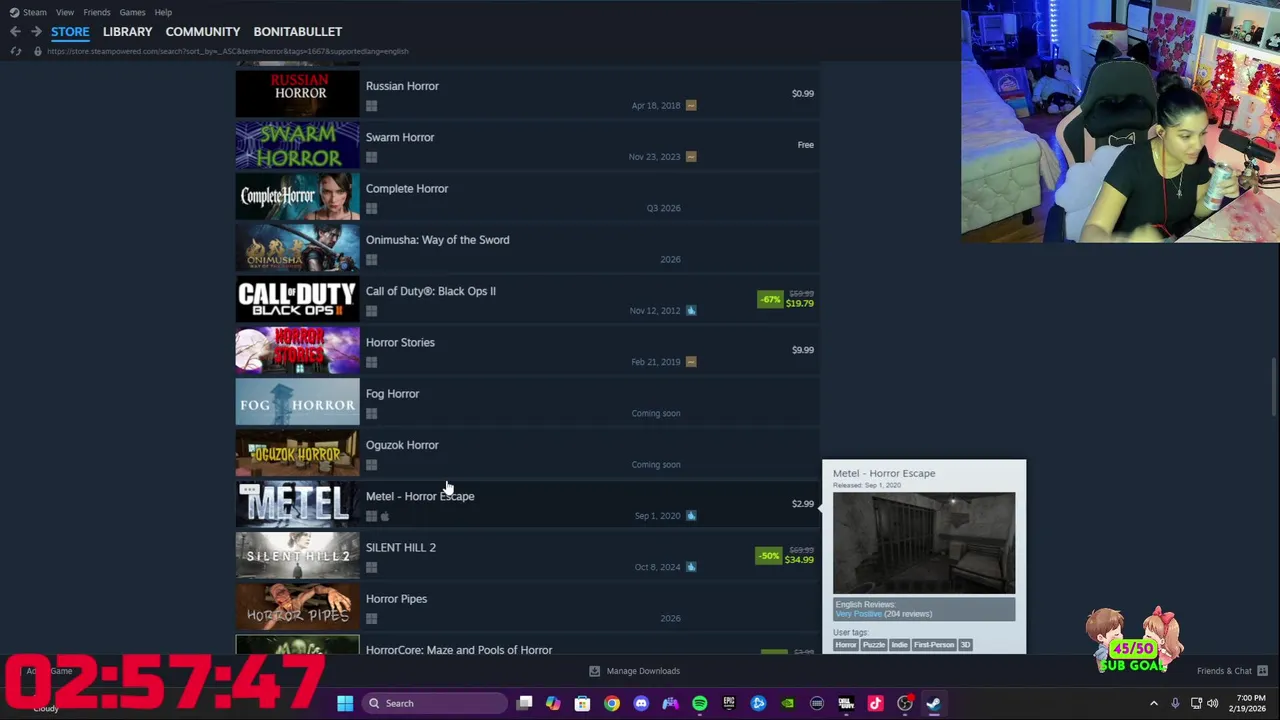Open the Horror Pipes game listing

tap(527, 607)
